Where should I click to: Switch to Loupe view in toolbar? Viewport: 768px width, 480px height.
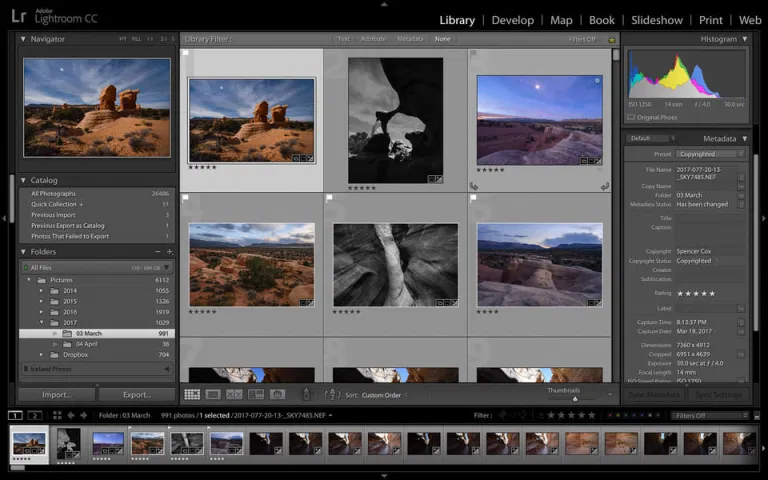[x=213, y=394]
